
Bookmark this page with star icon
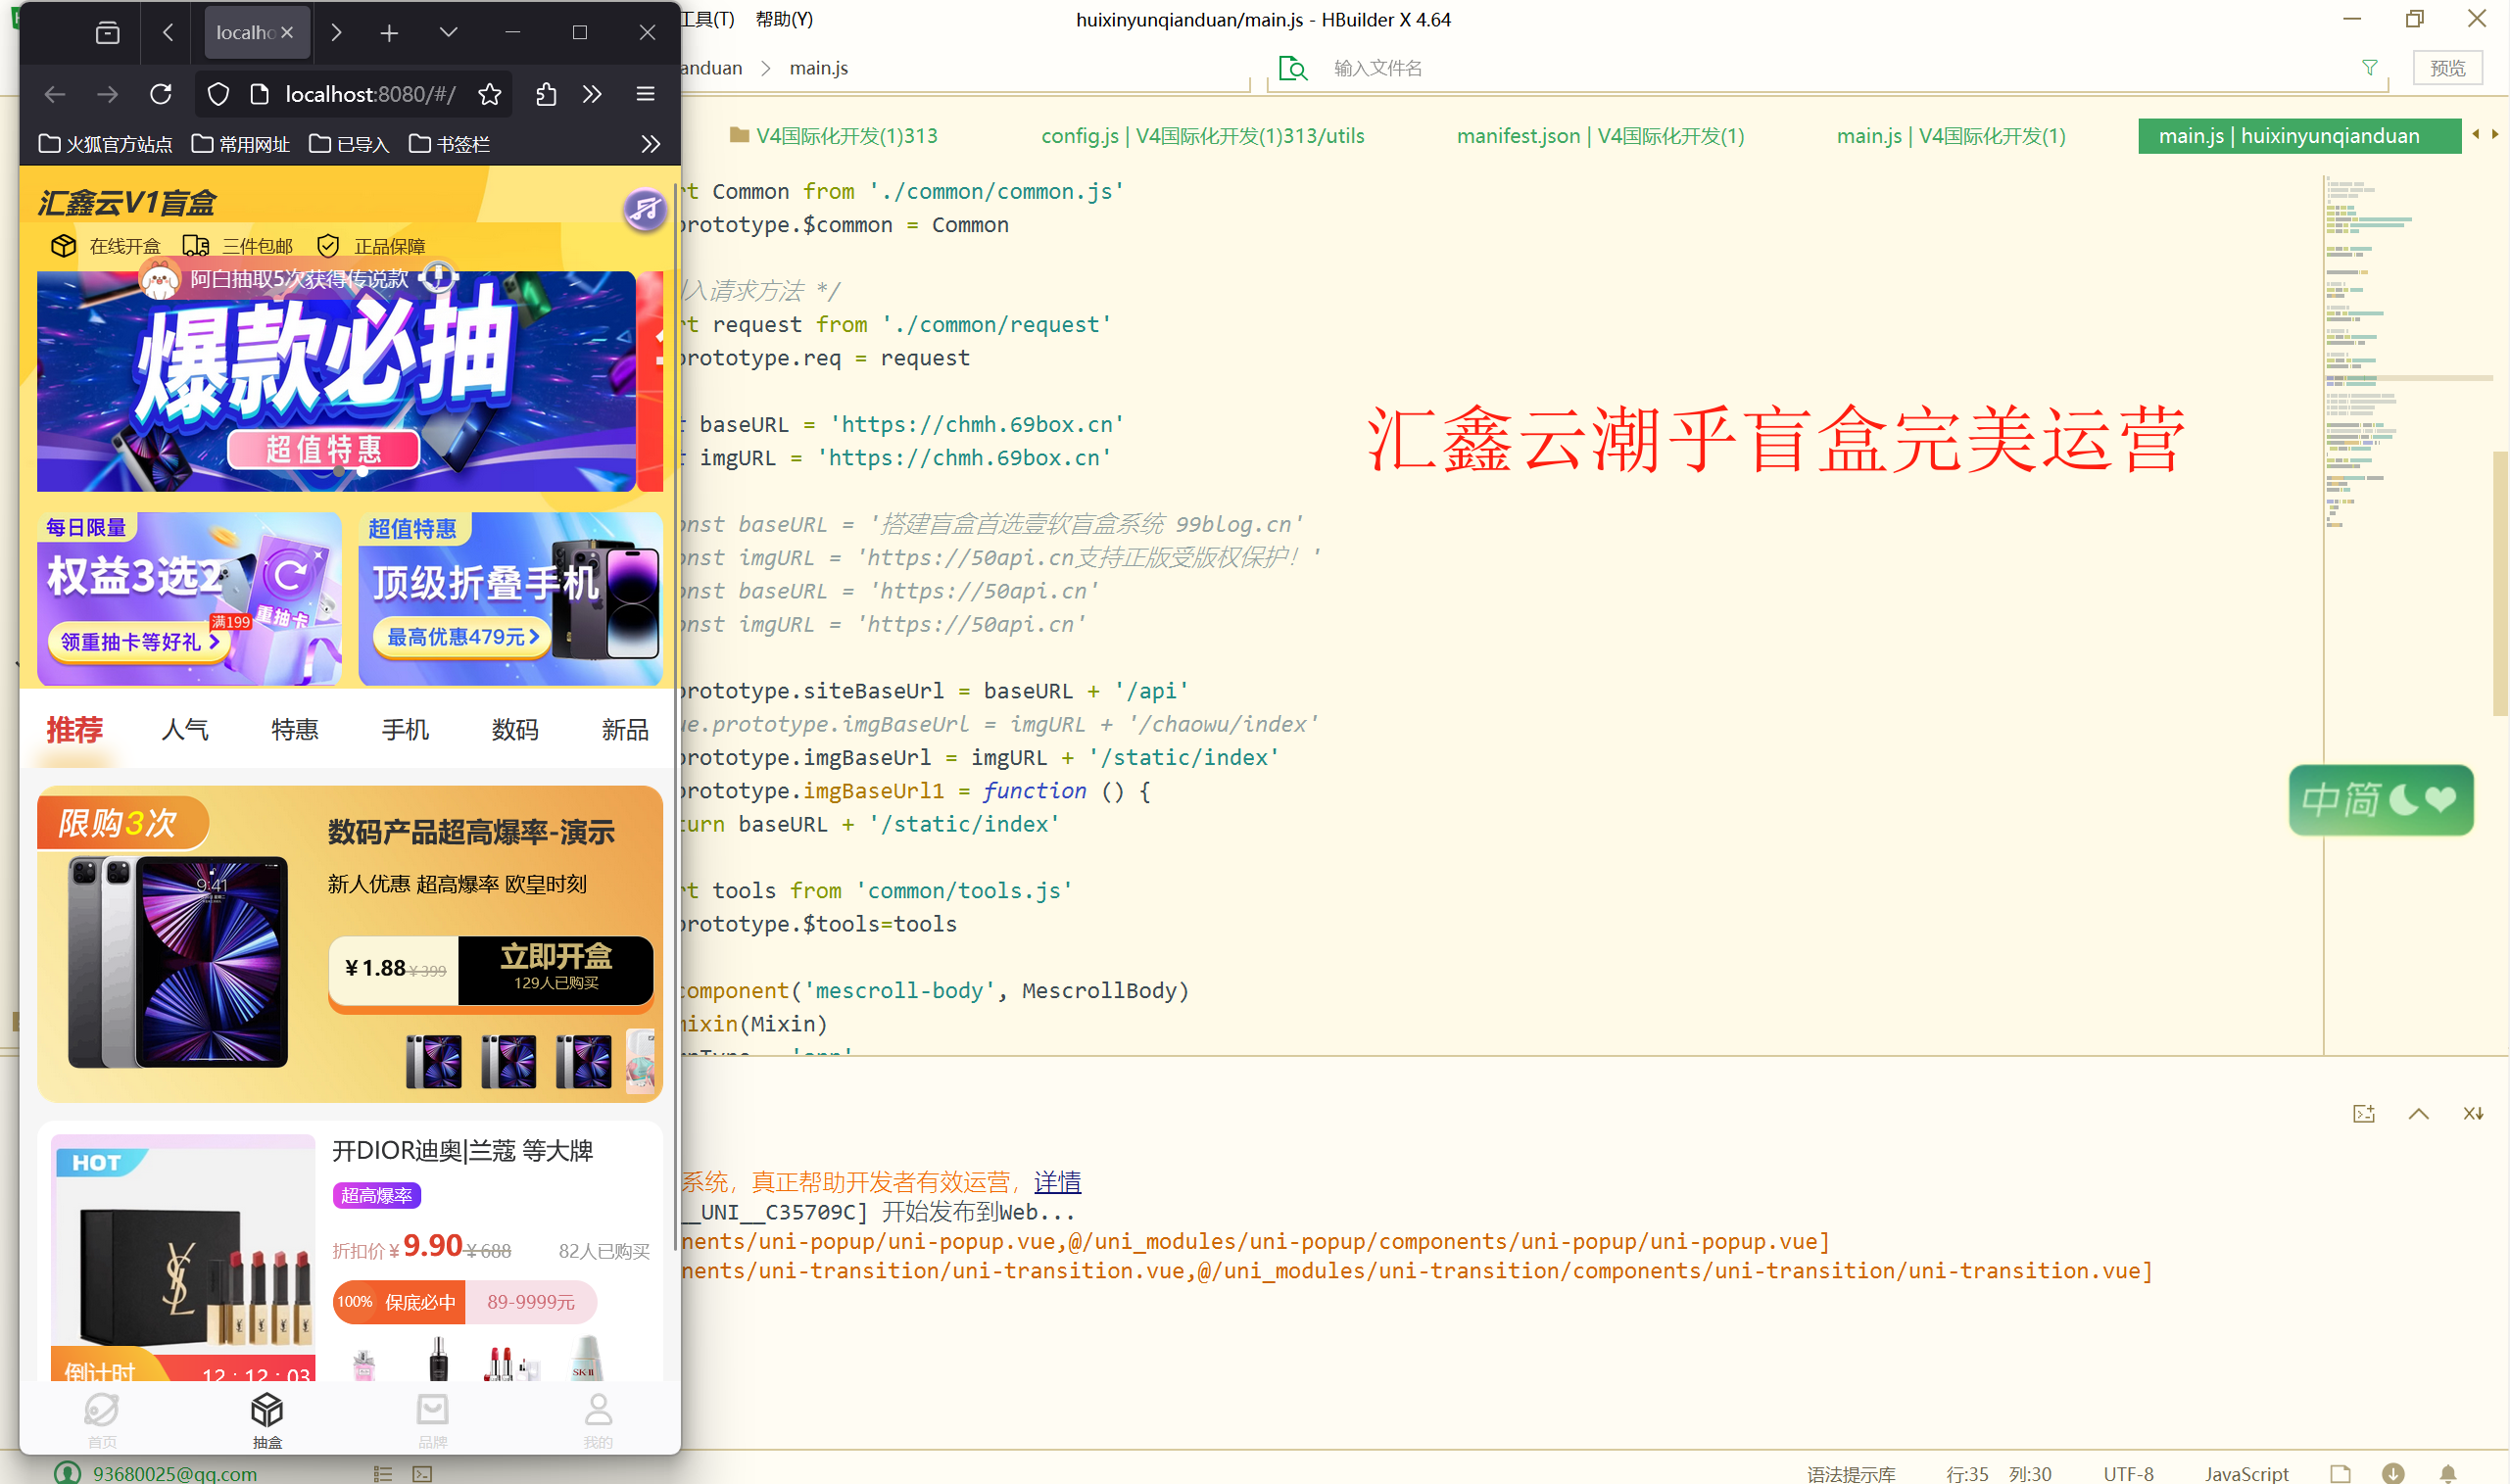pyautogui.click(x=489, y=94)
